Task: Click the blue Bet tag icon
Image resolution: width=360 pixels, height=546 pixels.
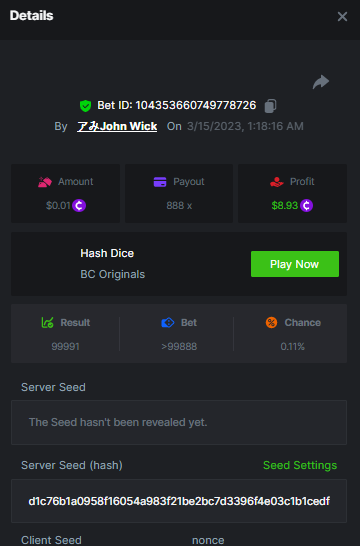Action: pos(168,322)
